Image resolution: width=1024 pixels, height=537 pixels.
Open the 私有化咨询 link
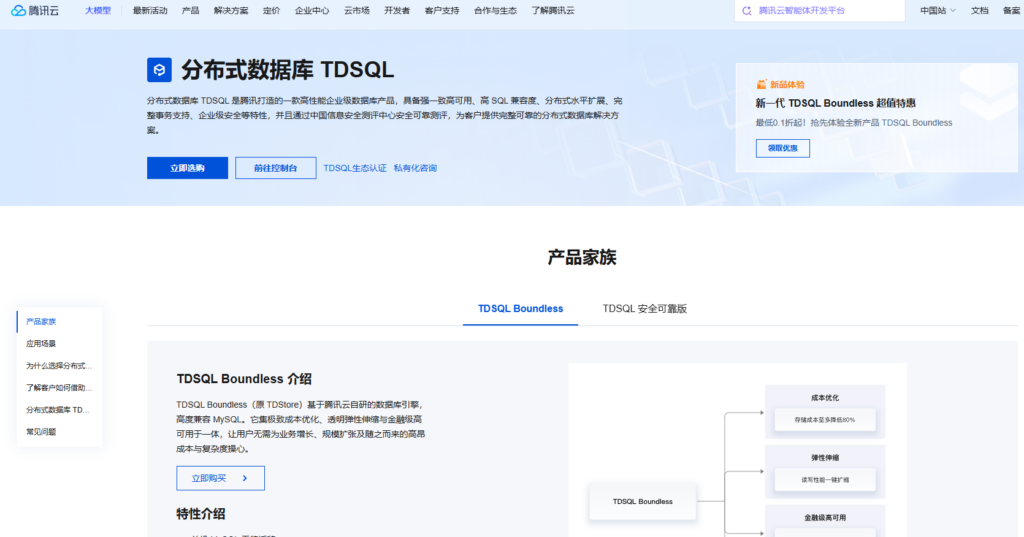(415, 168)
